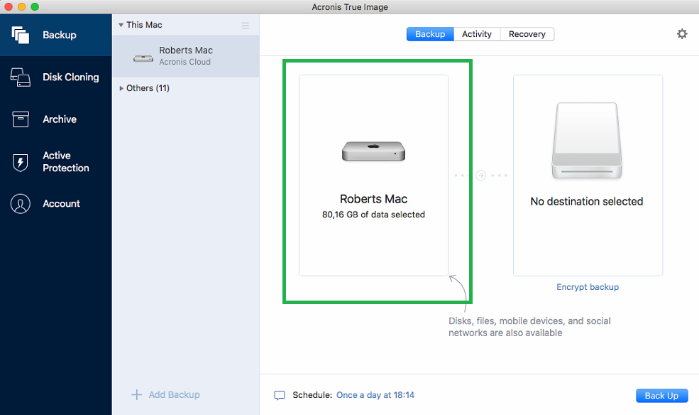Open the Archive box icon
Screen dimensions: 699x415
(x=21, y=119)
